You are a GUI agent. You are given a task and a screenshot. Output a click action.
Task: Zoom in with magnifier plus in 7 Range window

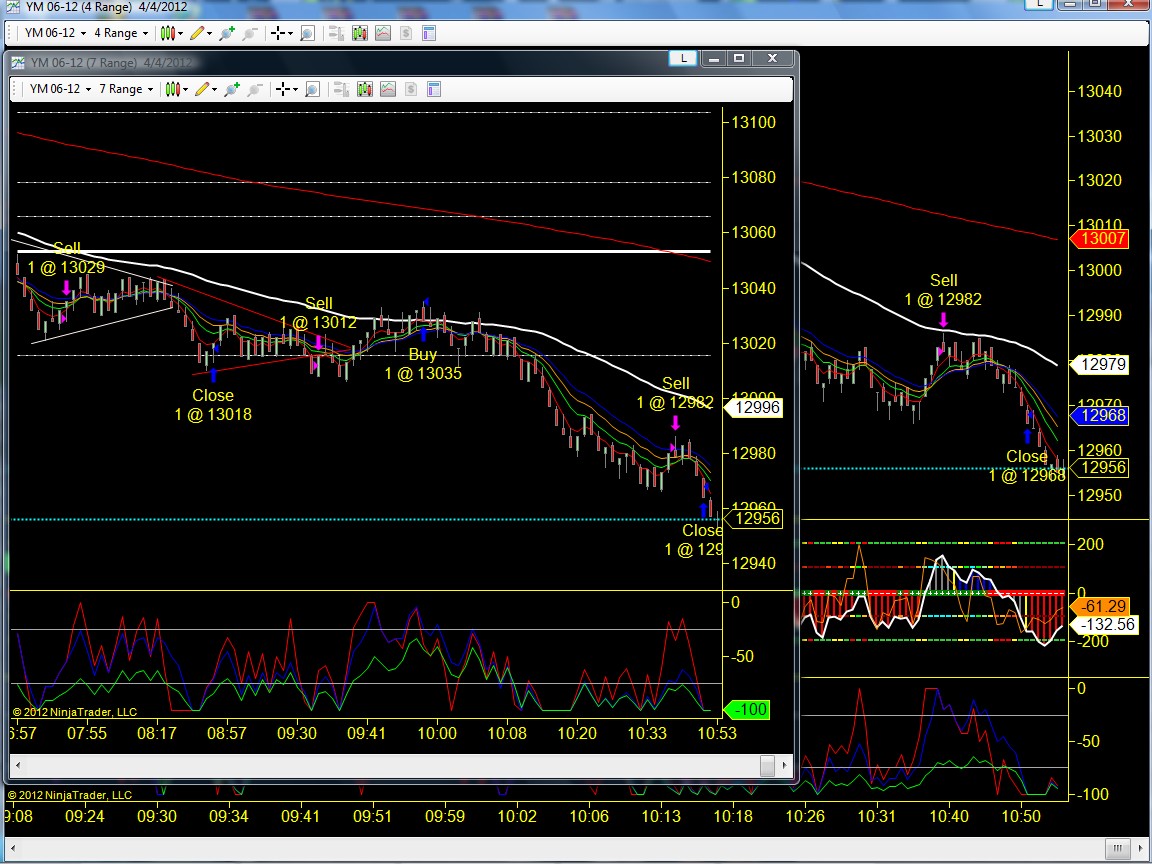tap(232, 89)
